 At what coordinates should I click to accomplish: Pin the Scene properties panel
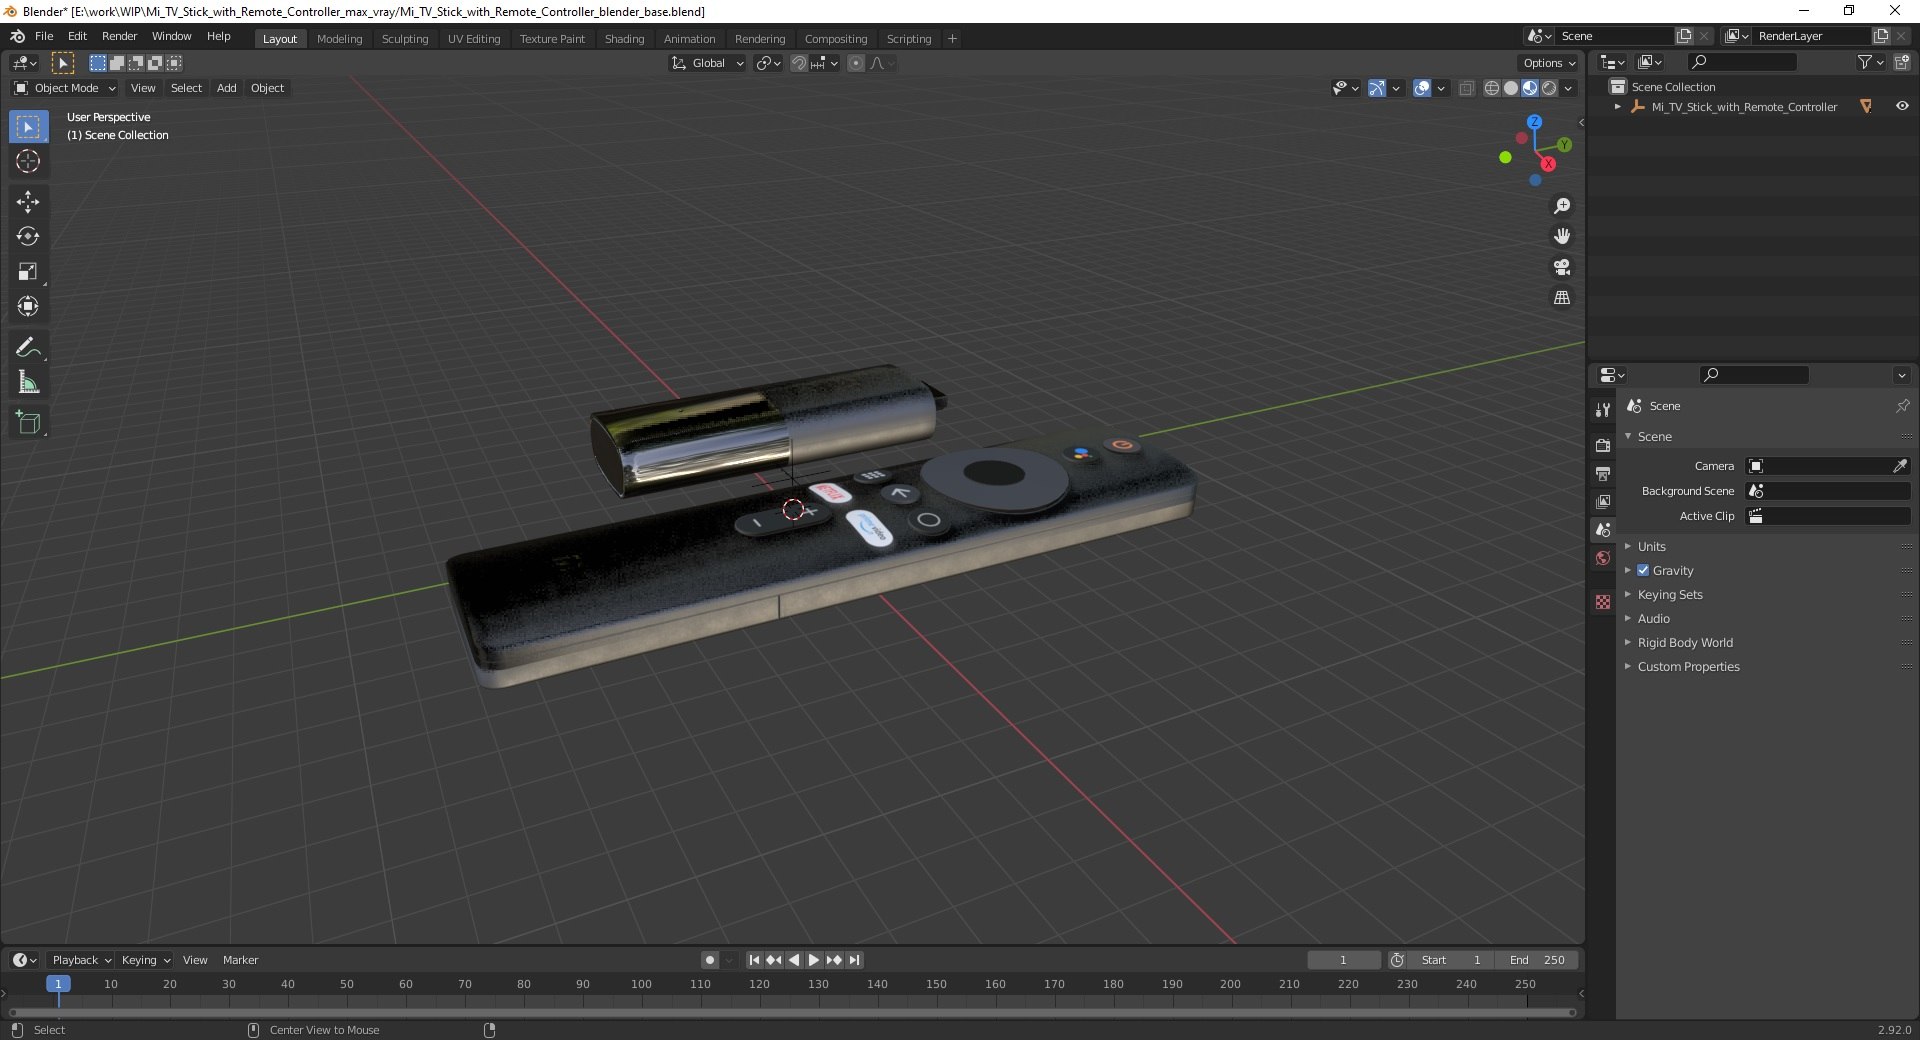[1902, 406]
